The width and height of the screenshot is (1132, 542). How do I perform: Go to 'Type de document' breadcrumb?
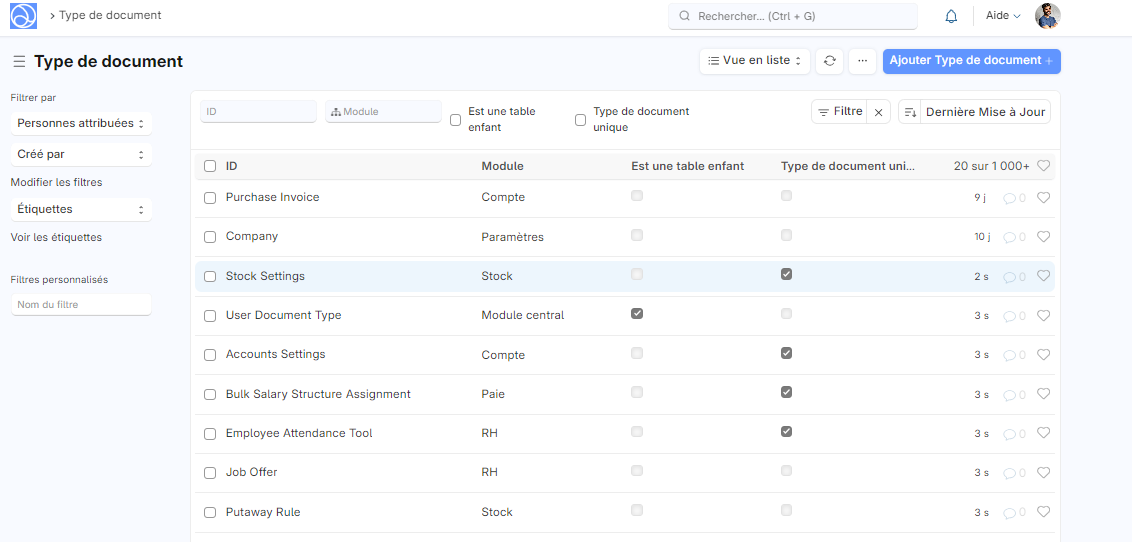pos(110,16)
